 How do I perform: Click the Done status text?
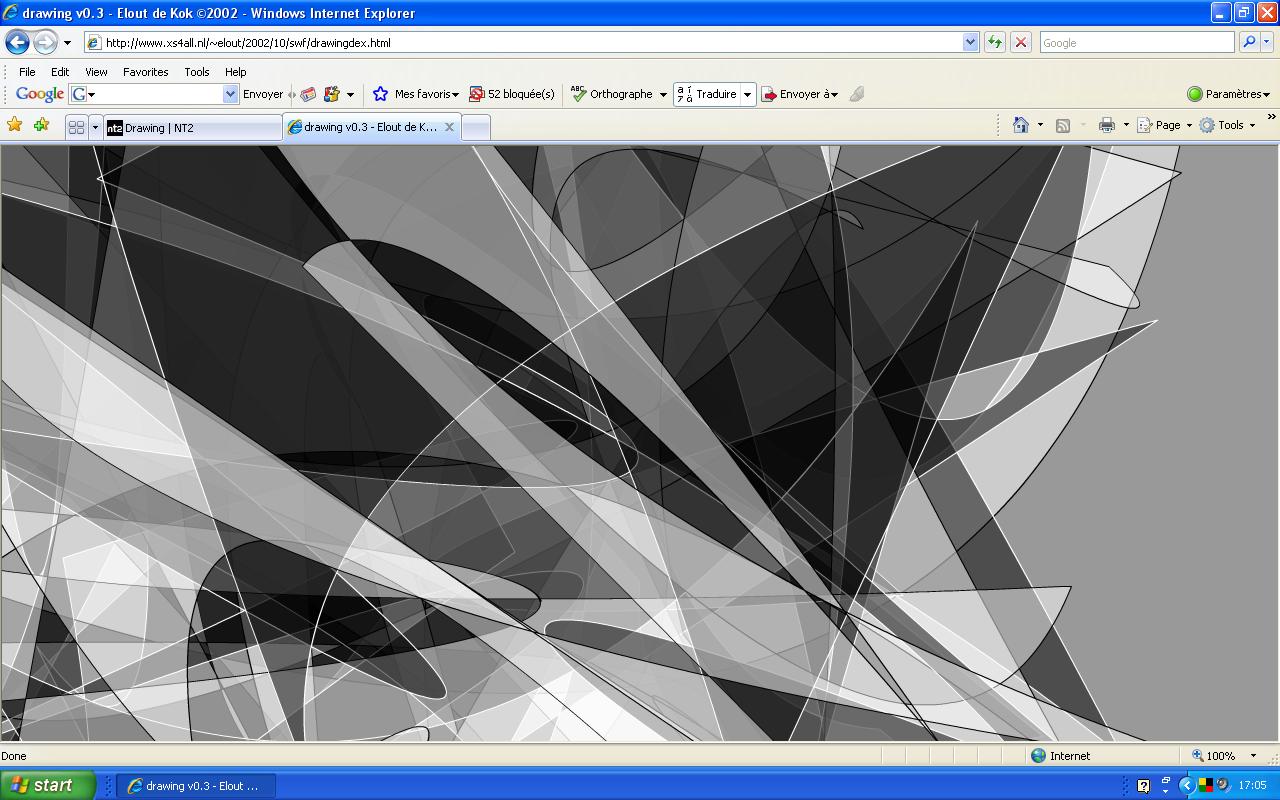point(14,756)
